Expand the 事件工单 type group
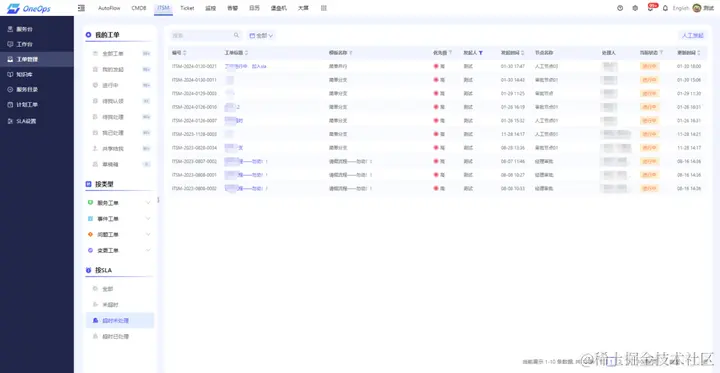The image size is (720, 373). pos(148,219)
